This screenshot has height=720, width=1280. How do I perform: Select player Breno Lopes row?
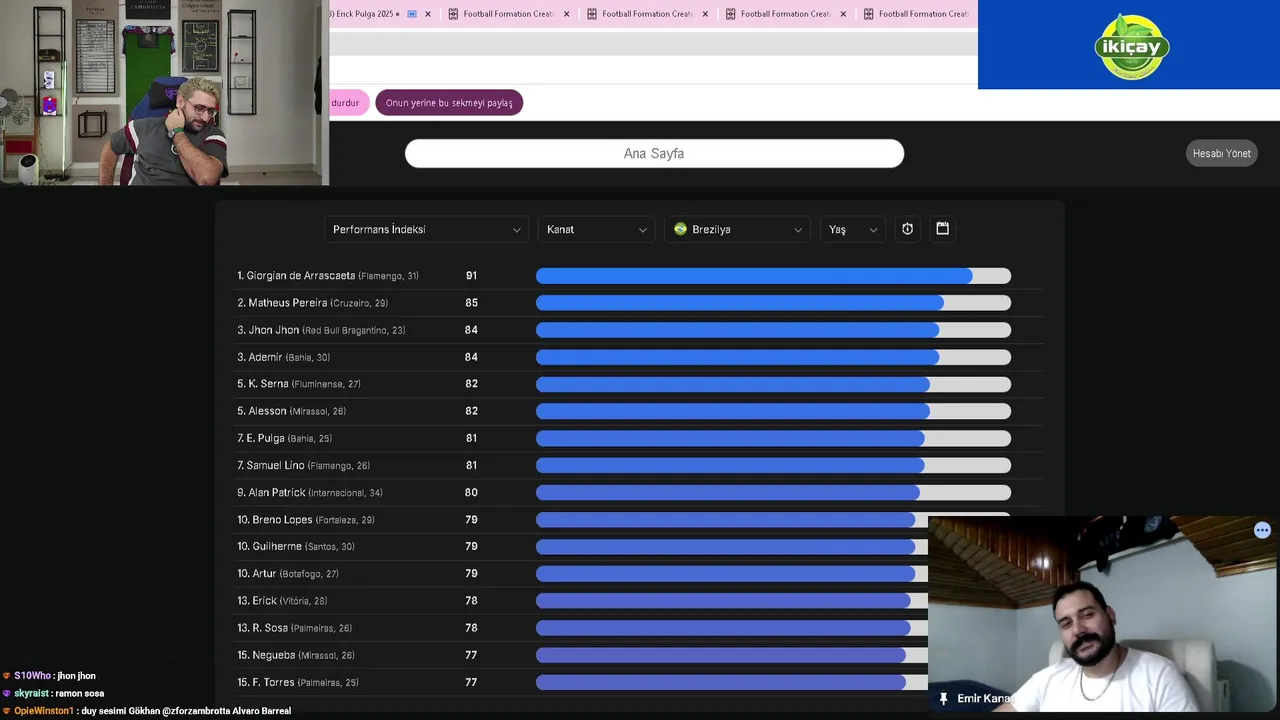pos(580,520)
